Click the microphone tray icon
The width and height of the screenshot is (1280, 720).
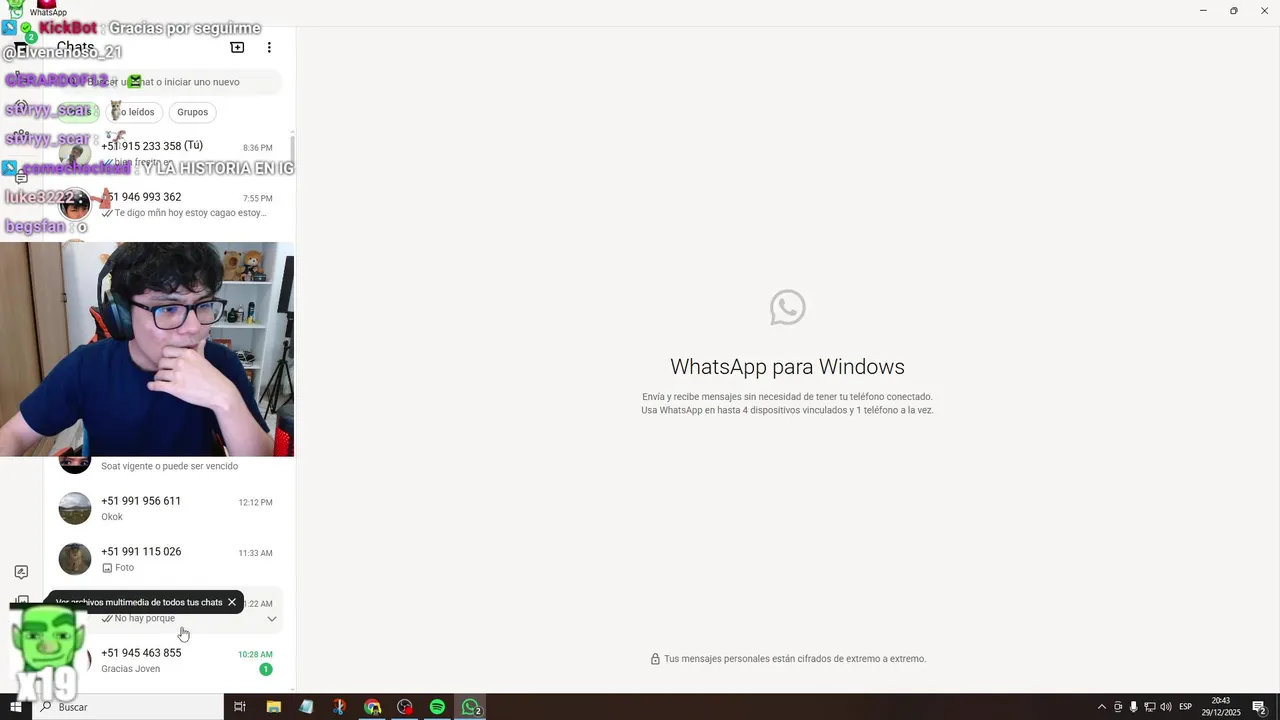1134,707
